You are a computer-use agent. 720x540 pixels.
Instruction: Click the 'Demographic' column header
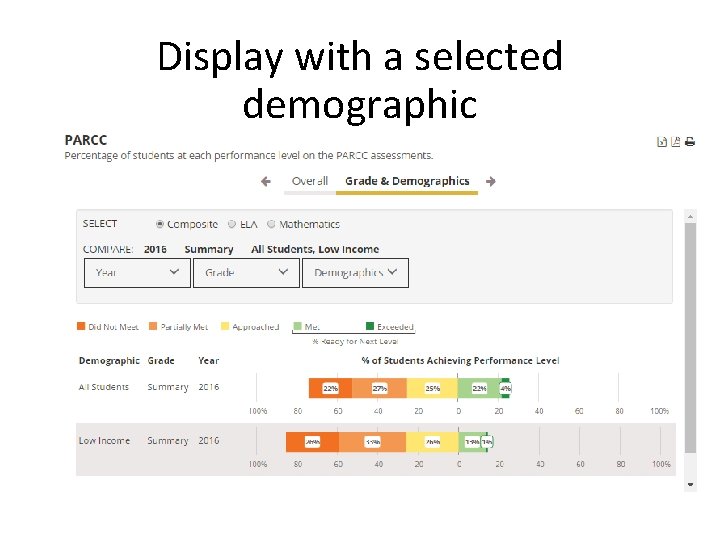(x=109, y=361)
